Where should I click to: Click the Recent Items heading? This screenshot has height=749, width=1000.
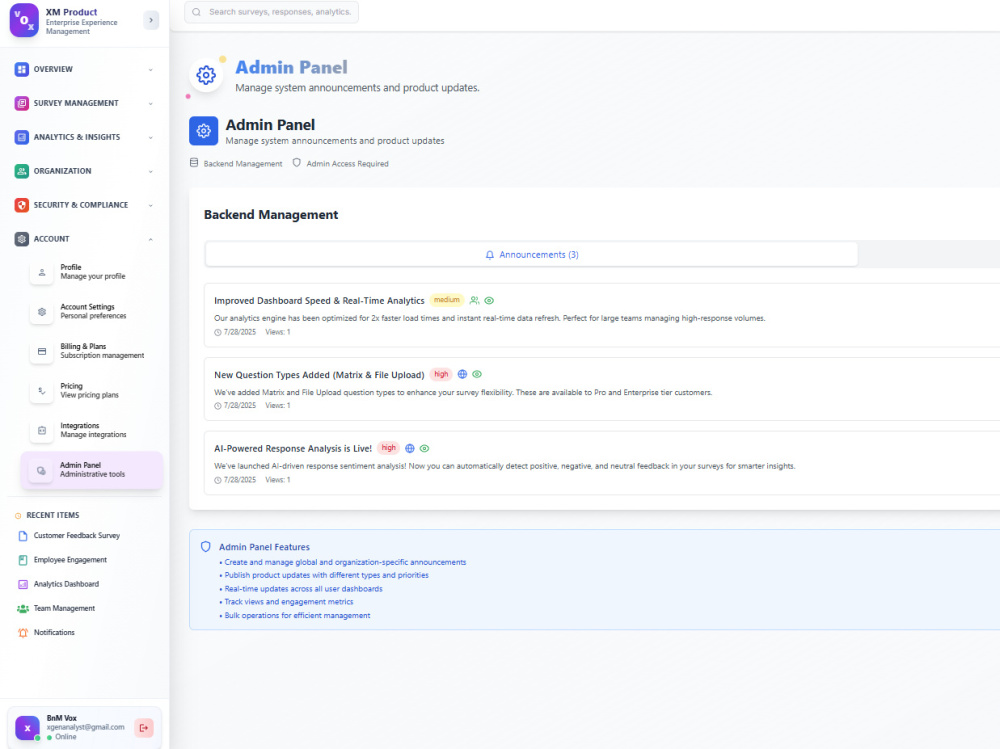(53, 515)
